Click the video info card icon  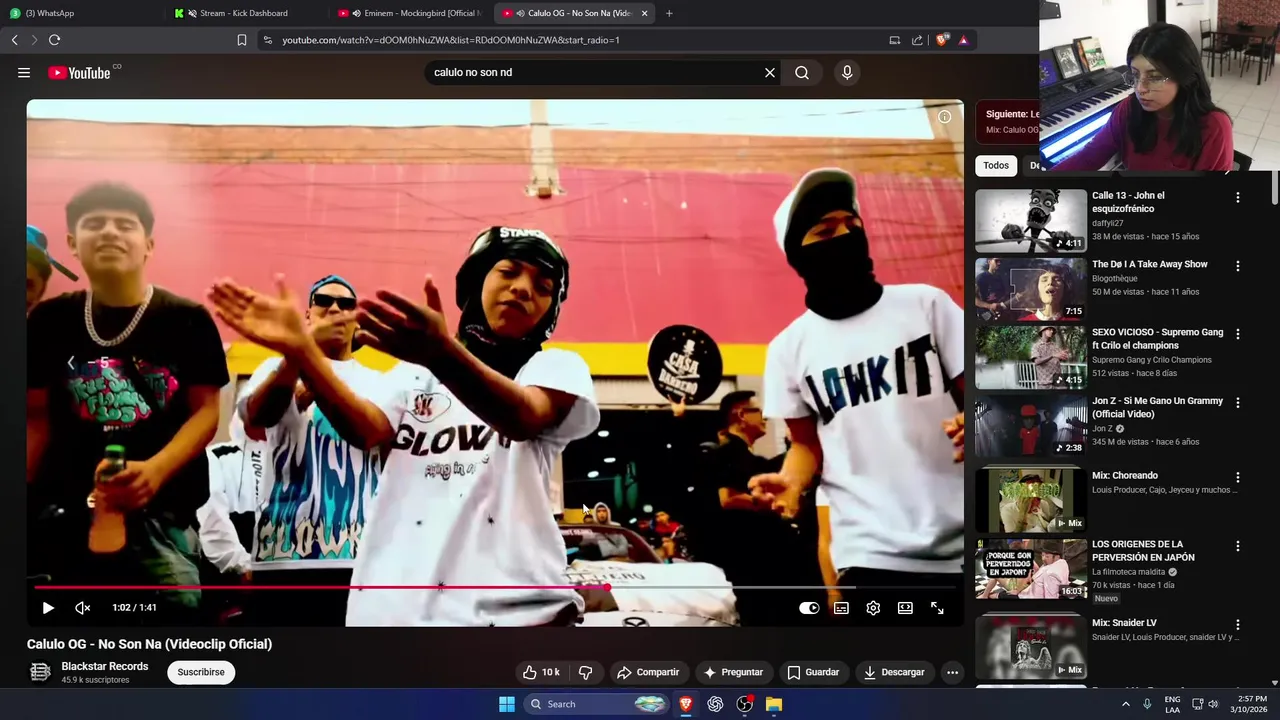944,117
